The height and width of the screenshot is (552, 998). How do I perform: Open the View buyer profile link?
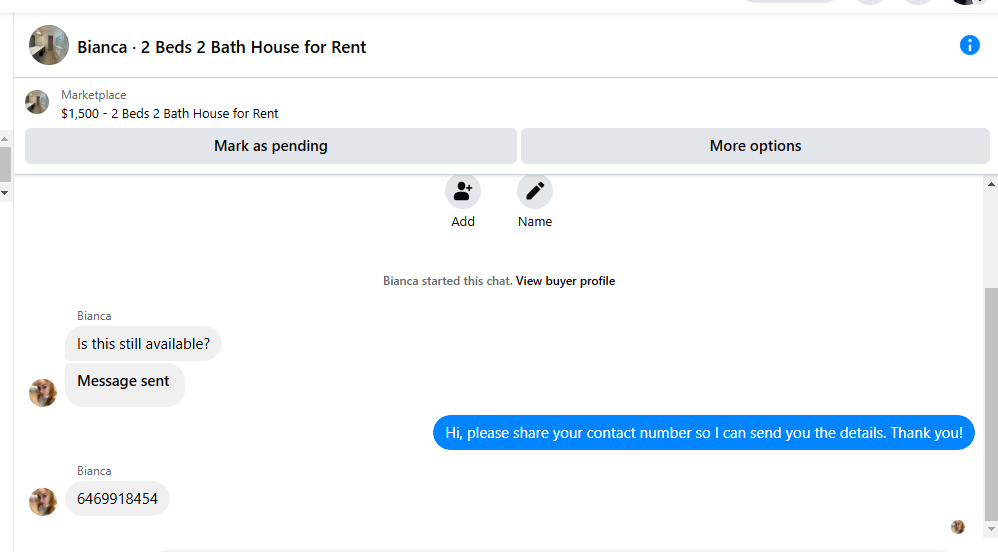click(x=565, y=281)
